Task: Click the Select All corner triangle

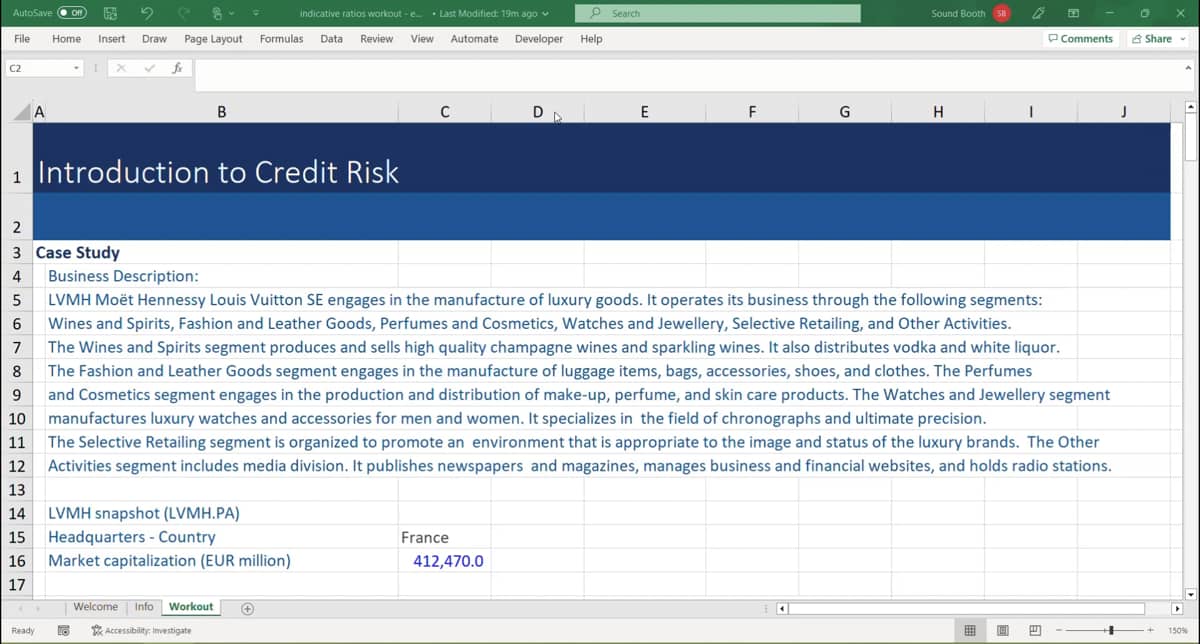Action: coord(20,112)
